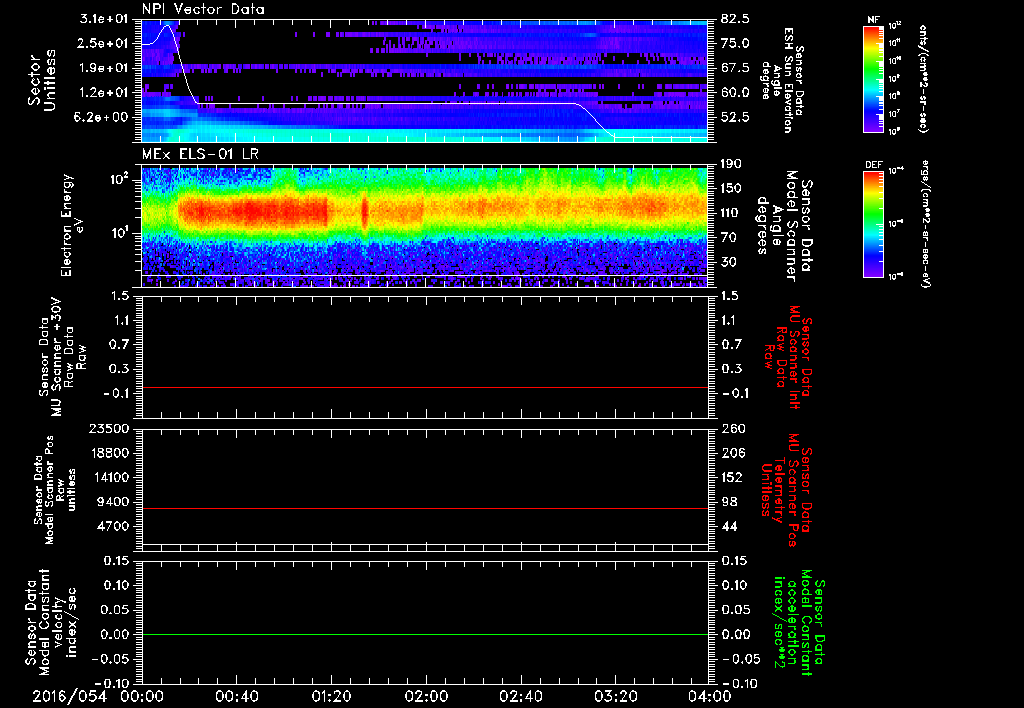The height and width of the screenshot is (708, 1024).
Task: Click the red MU Scanner Pos telemetry line
Action: click(424, 508)
